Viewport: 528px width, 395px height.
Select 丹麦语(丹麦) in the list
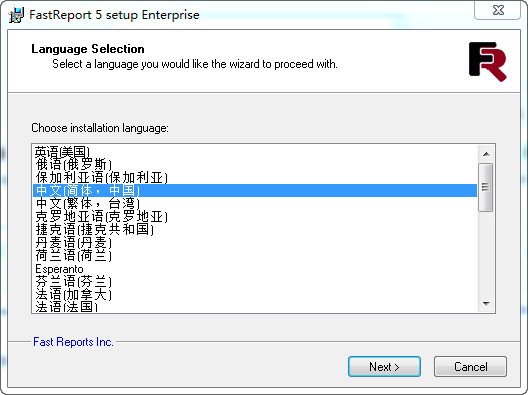pyautogui.click(x=255, y=242)
